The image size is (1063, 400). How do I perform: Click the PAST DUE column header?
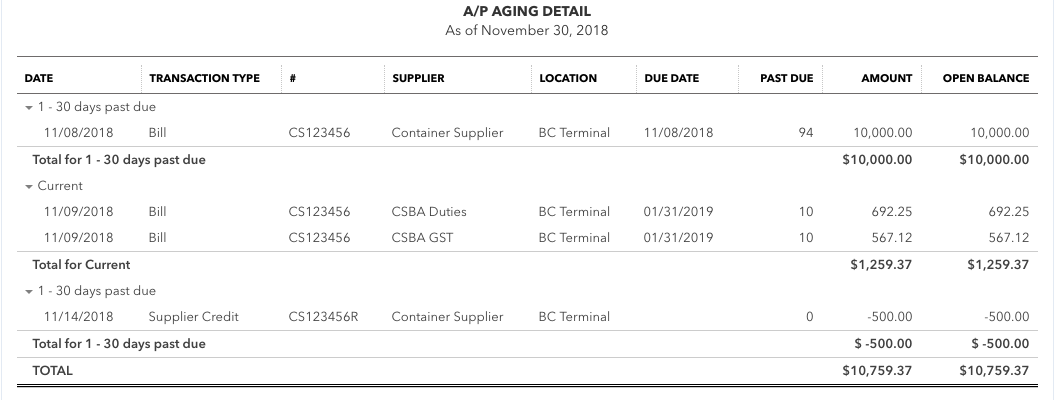point(786,78)
